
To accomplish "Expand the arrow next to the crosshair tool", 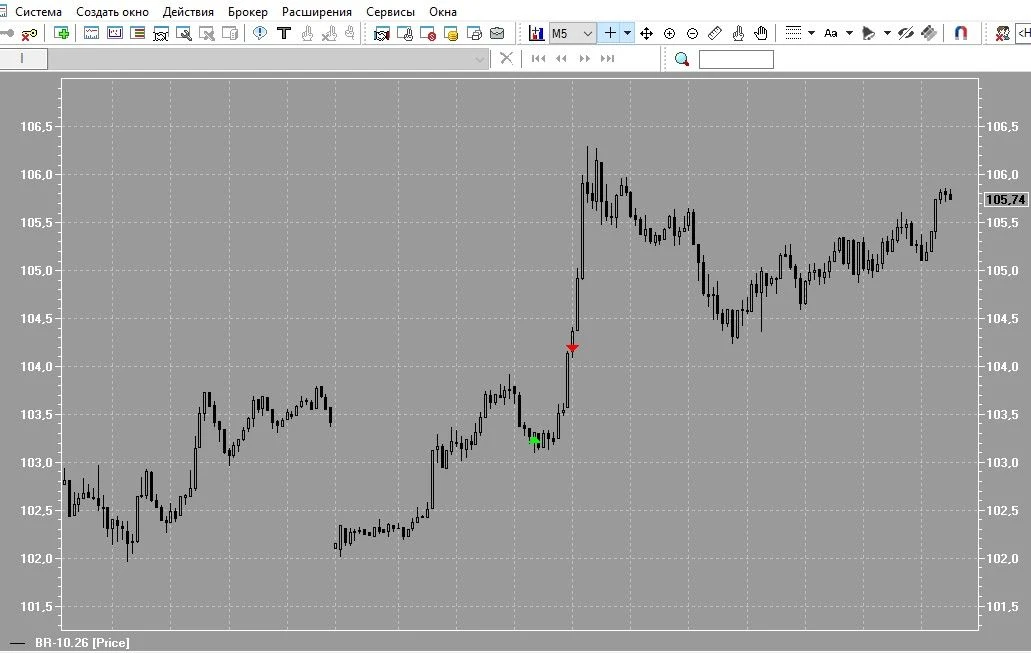I will pos(628,33).
